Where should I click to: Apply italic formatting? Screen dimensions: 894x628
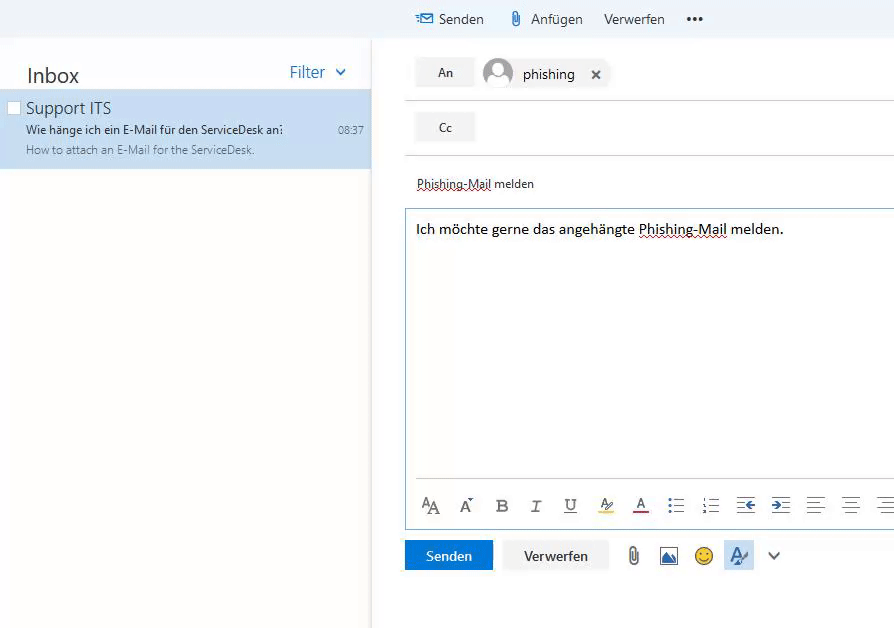536,506
